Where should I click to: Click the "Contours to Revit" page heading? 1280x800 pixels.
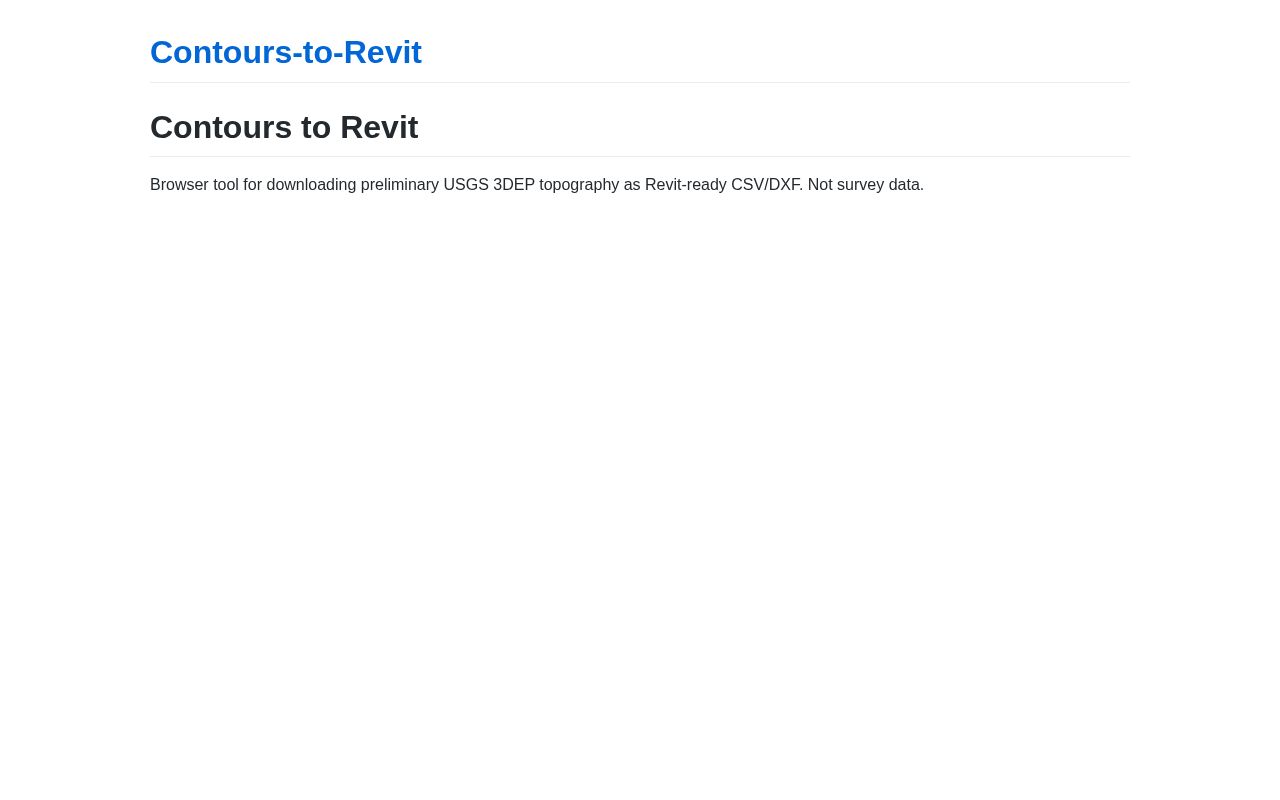pos(284,127)
